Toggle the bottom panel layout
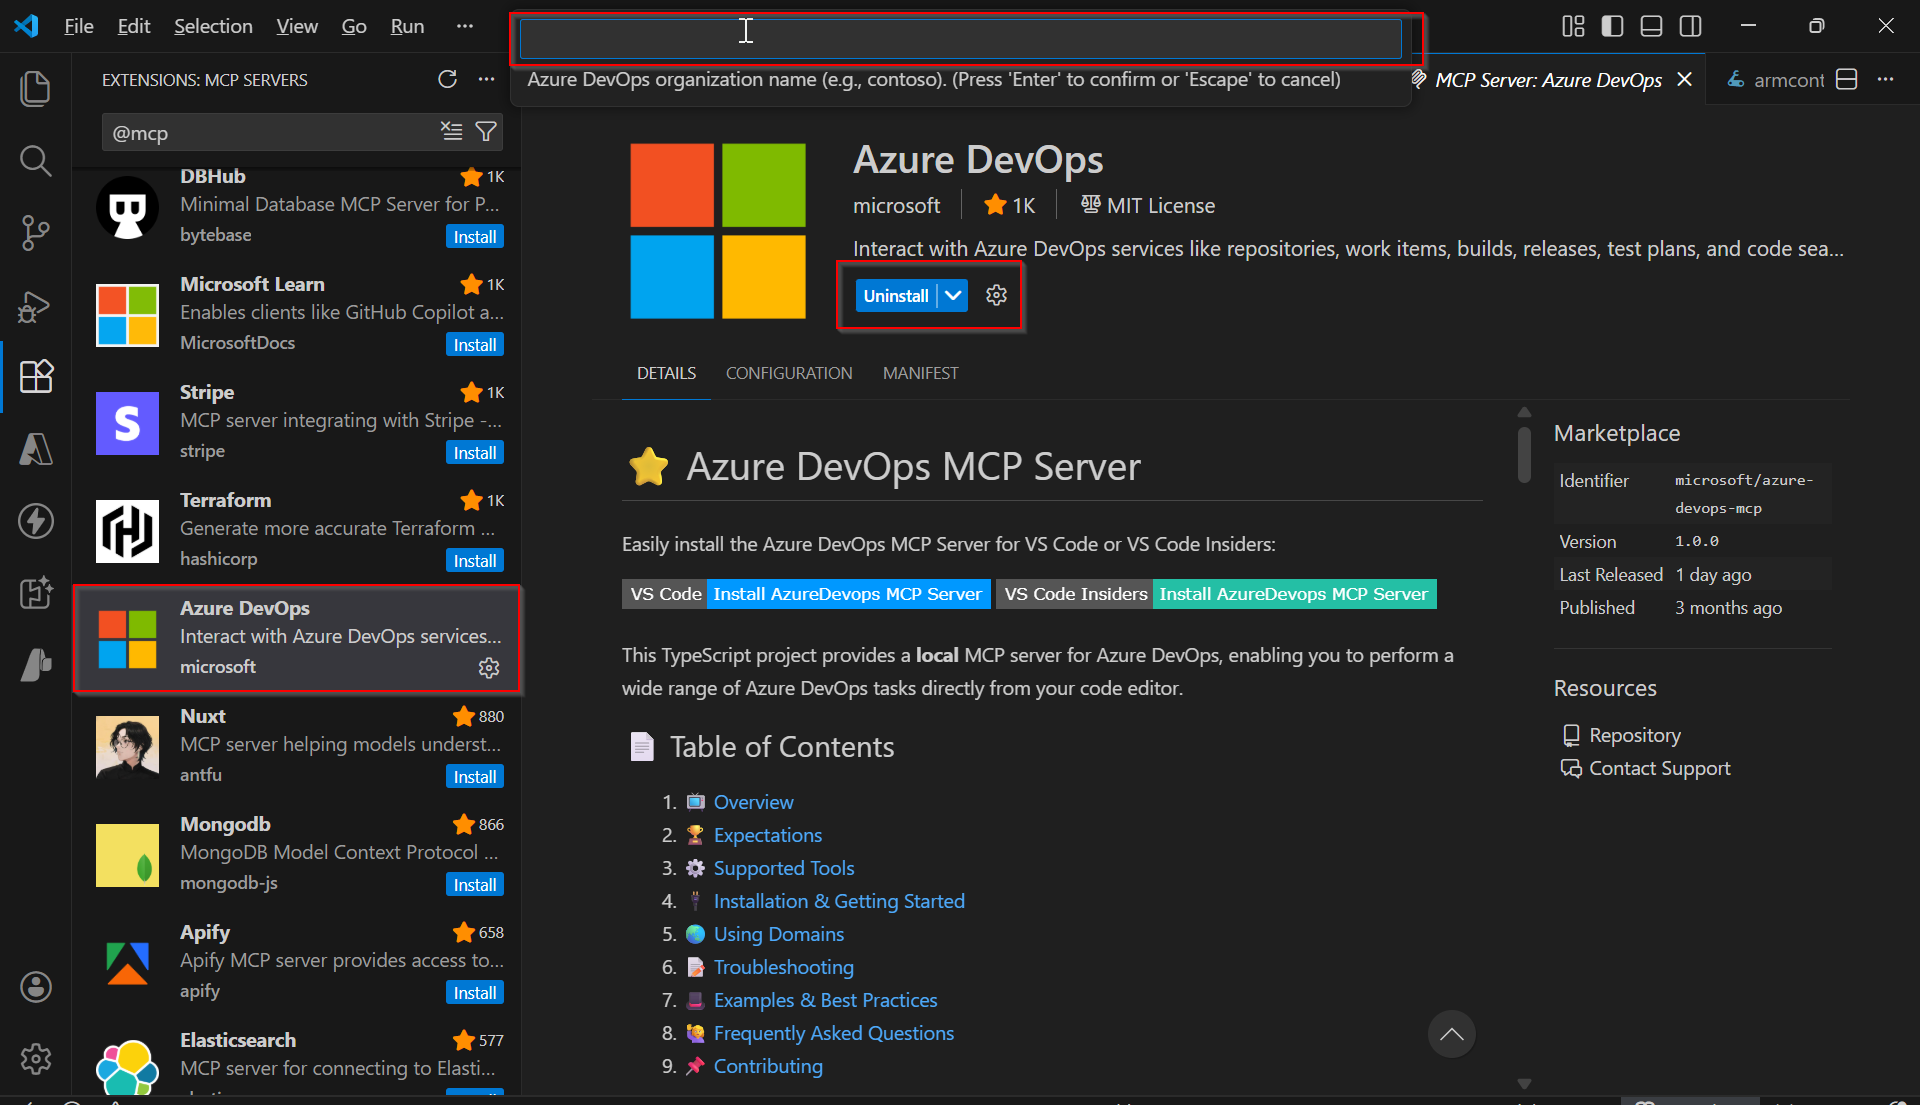 click(1651, 26)
